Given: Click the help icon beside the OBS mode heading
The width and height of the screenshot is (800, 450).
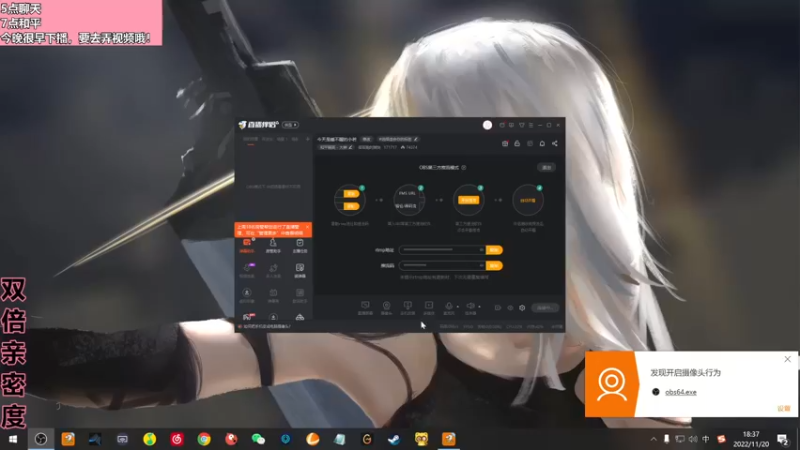Looking at the screenshot, I should click(463, 167).
